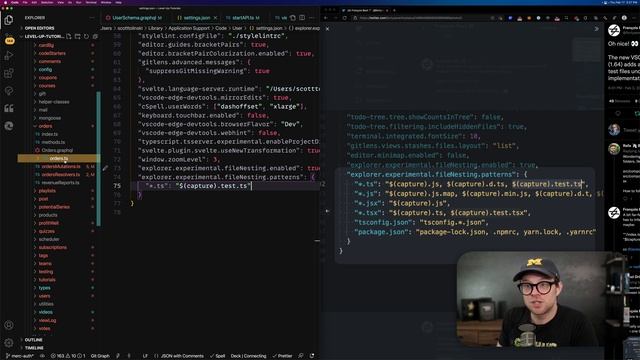This screenshot has height=360, width=640.
Task: Collapse the orders folder
Action: click(45, 126)
